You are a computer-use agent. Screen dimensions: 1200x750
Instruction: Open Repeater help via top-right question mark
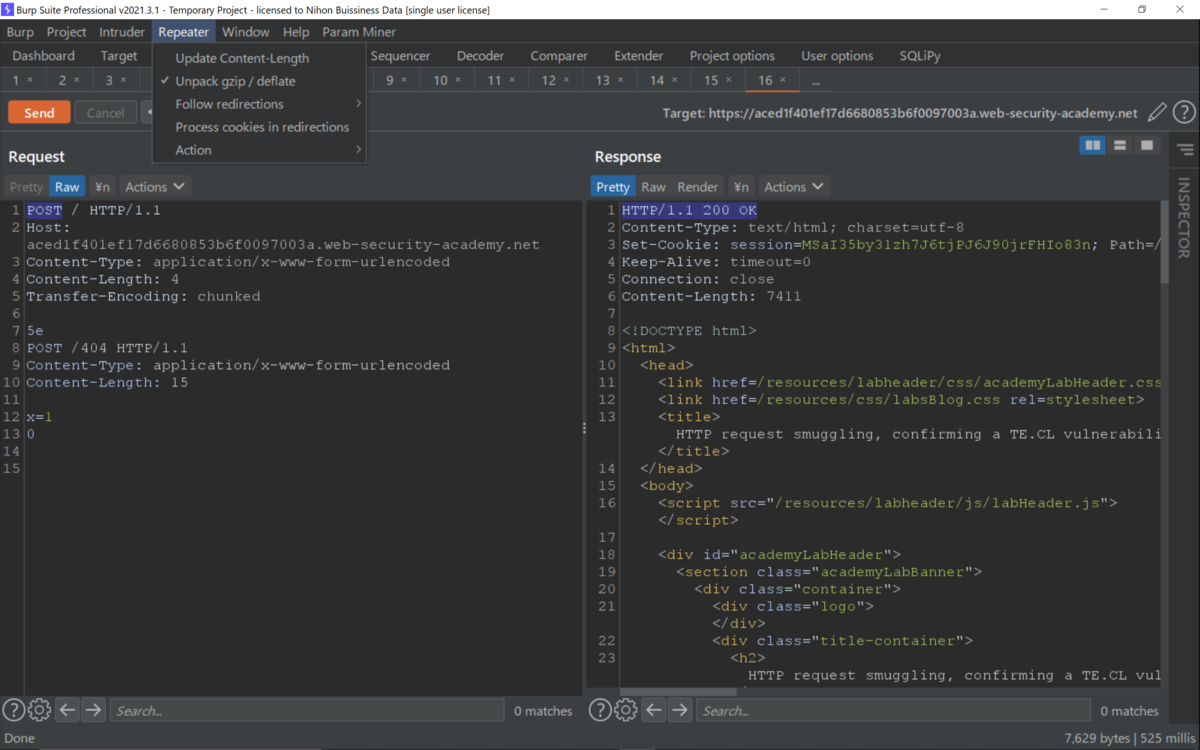coord(1184,112)
